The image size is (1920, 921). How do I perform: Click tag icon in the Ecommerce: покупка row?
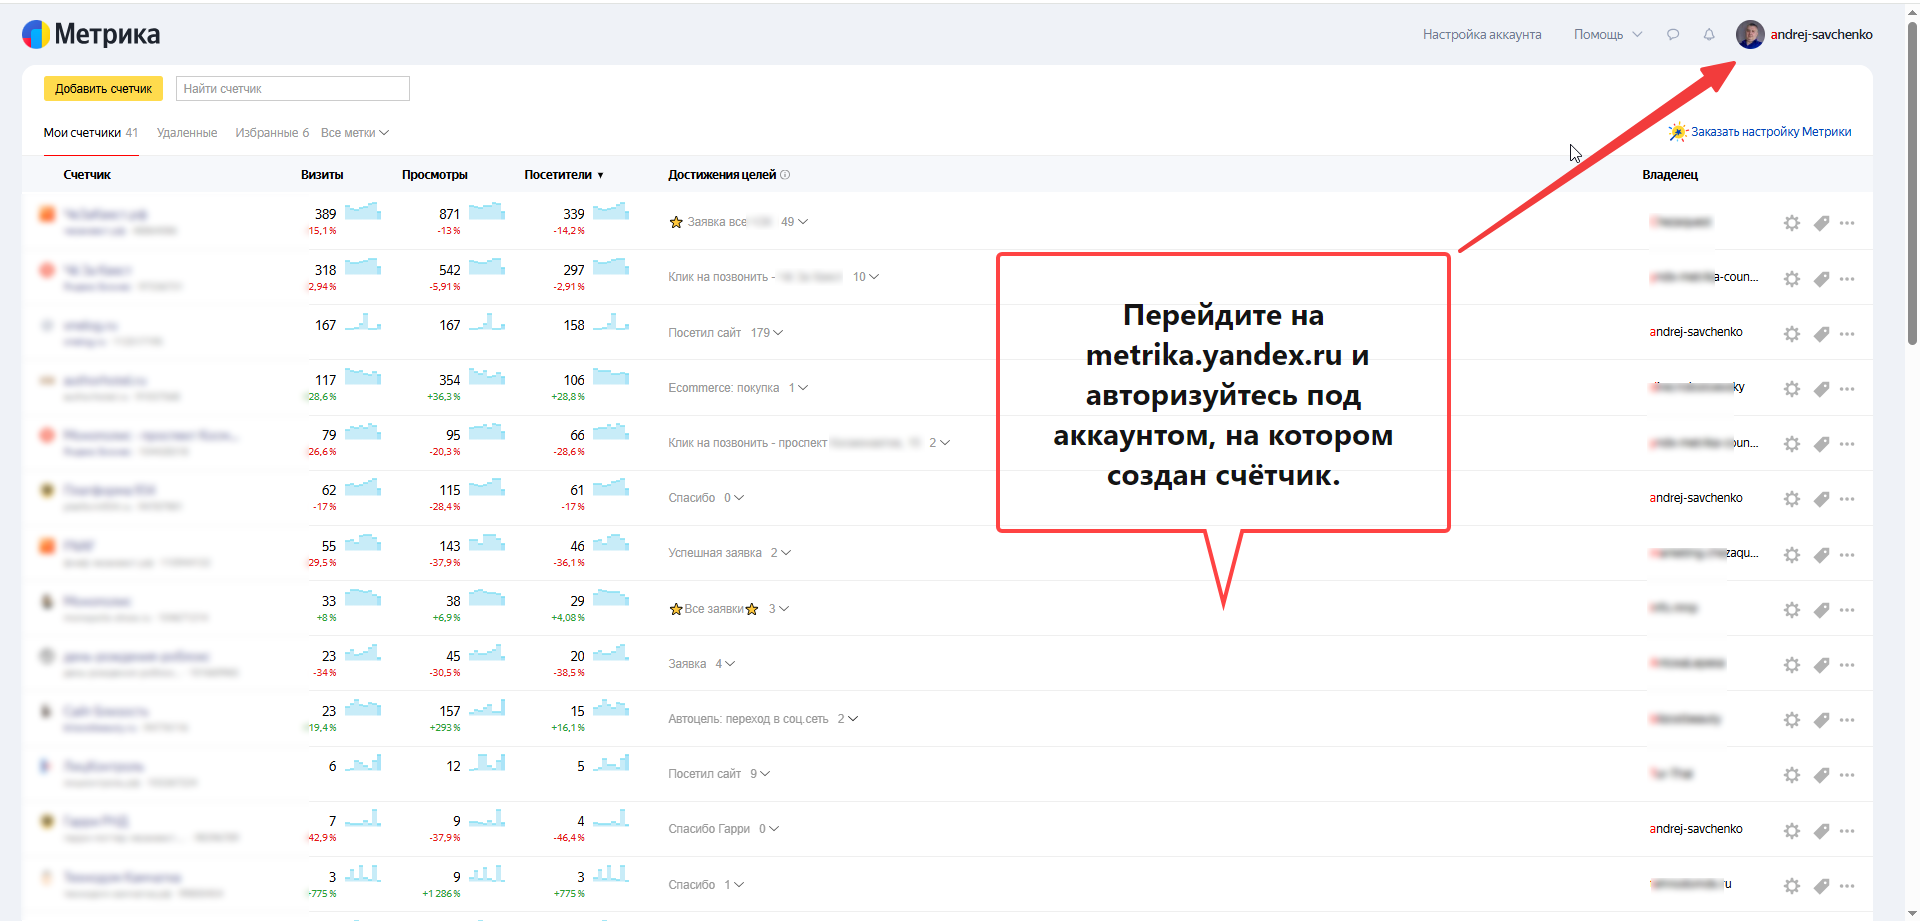pos(1822,389)
